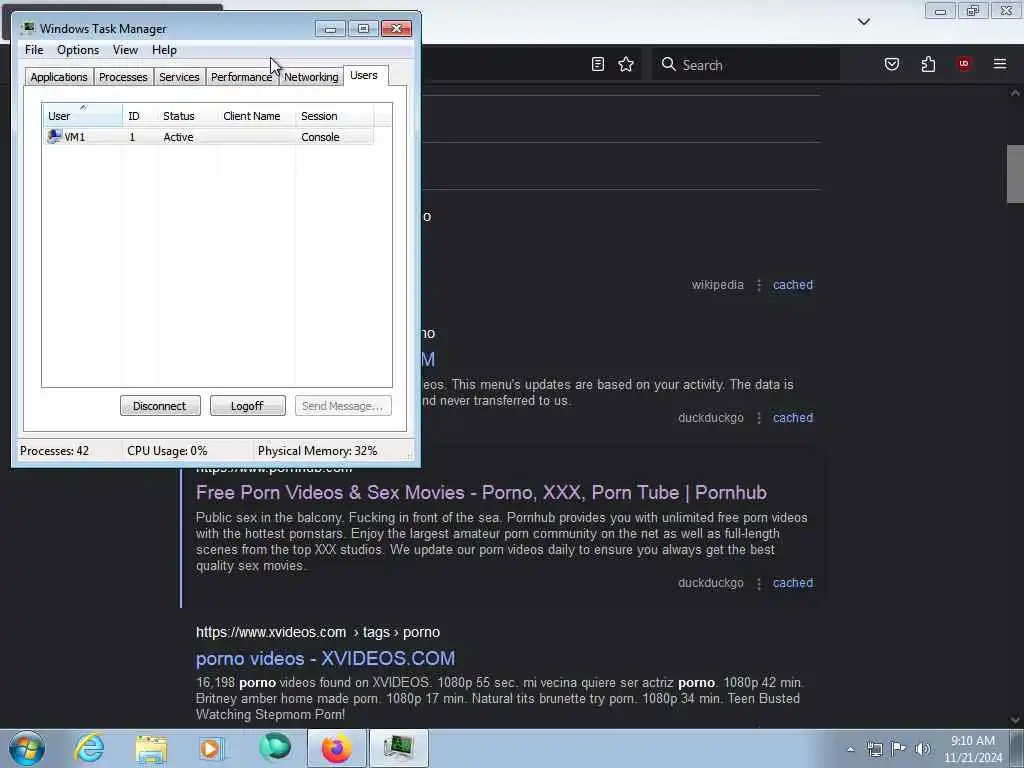The image size is (1024, 768).
Task: Open Save to Pocket icon
Action: [891, 64]
